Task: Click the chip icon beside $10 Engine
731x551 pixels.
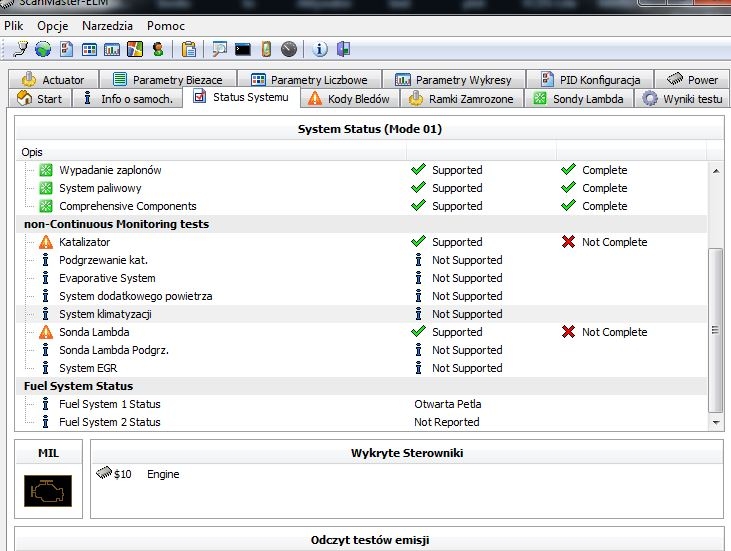Action: pyautogui.click(x=104, y=473)
